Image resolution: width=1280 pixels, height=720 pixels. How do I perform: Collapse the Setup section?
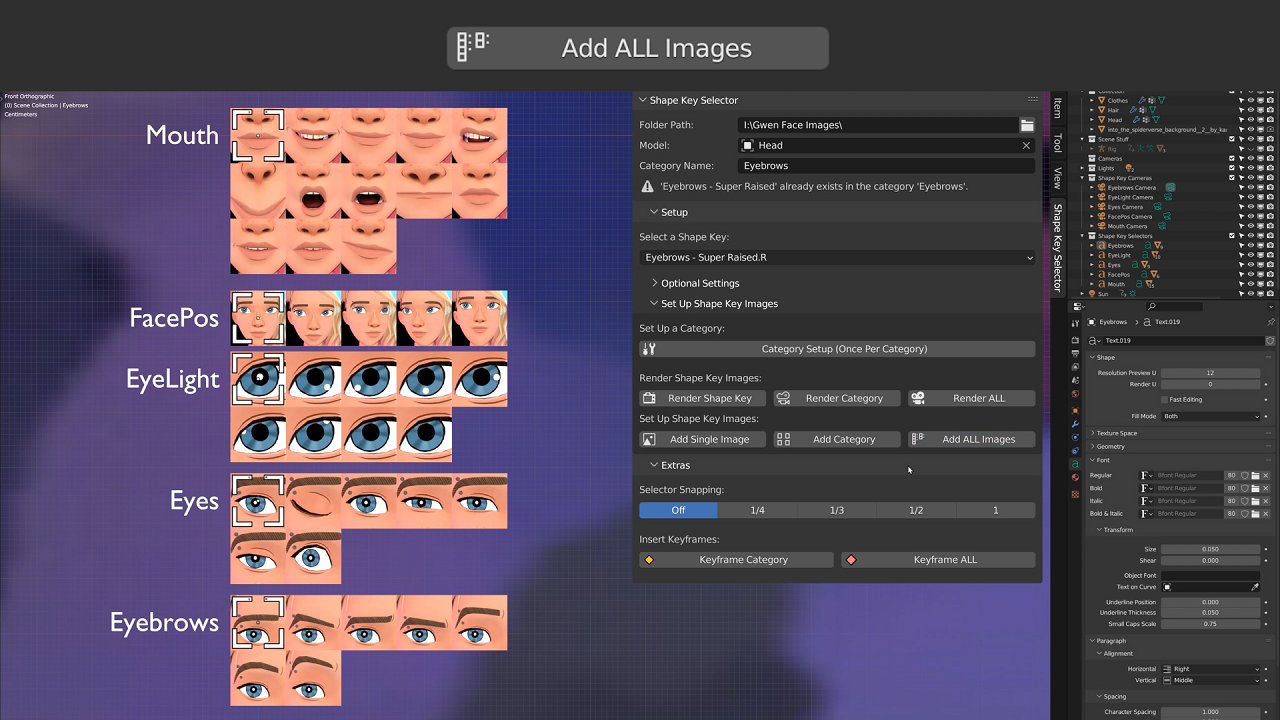click(668, 212)
